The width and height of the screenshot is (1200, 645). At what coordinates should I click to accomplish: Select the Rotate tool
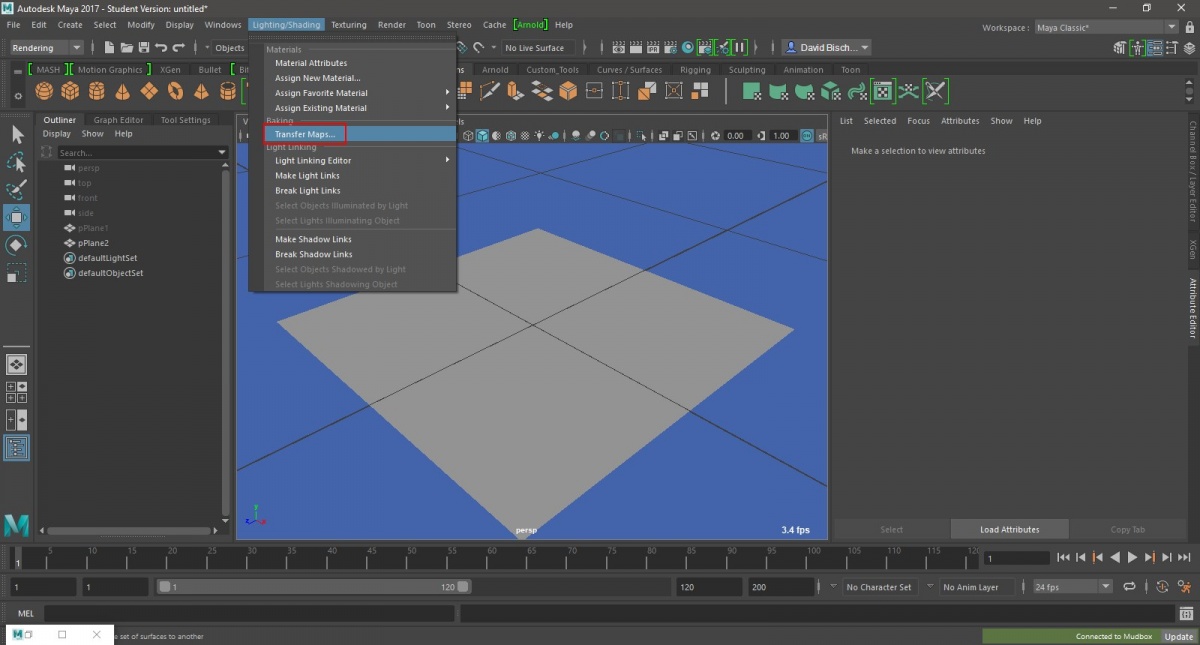point(16,243)
